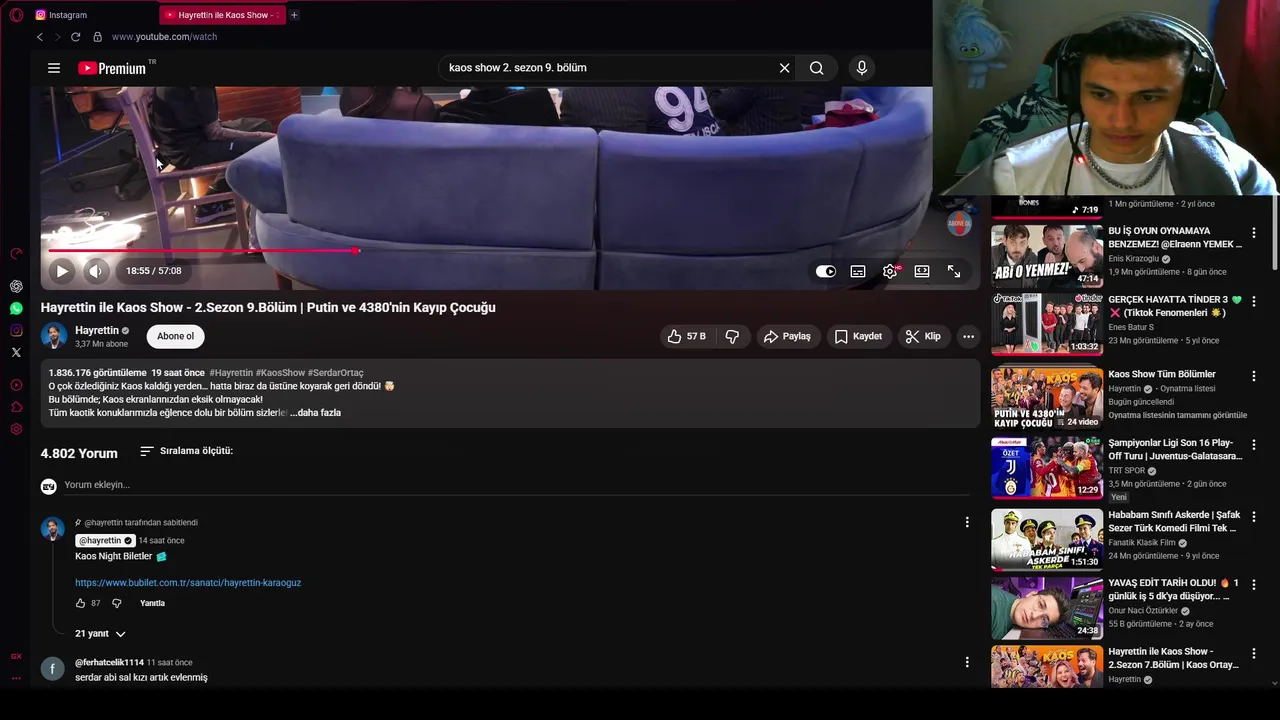Reload the current page
Image resolution: width=1280 pixels, height=720 pixels.
[75, 37]
